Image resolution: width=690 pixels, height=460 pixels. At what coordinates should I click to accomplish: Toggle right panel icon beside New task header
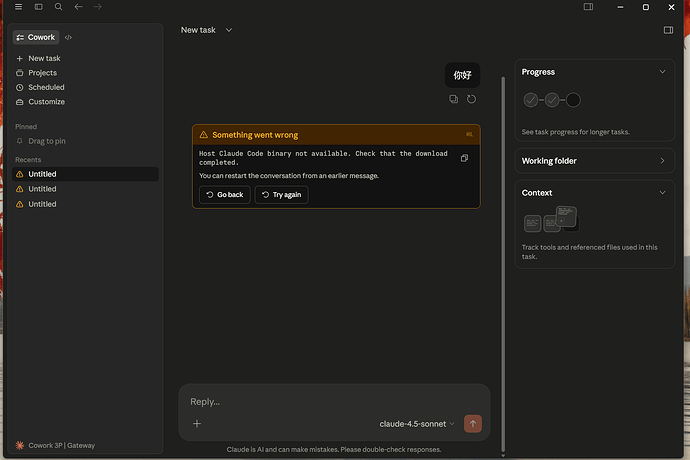[668, 30]
